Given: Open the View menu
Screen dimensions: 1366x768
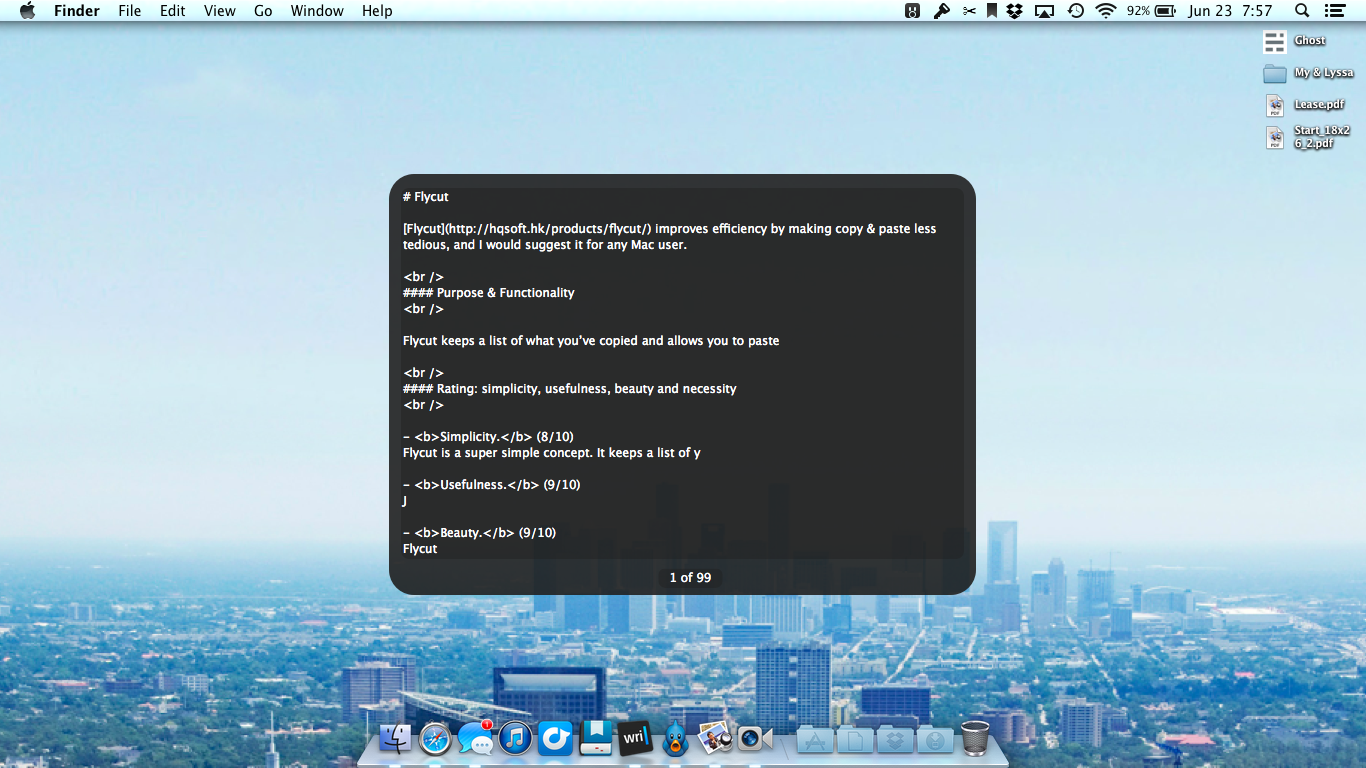Looking at the screenshot, I should (x=220, y=11).
